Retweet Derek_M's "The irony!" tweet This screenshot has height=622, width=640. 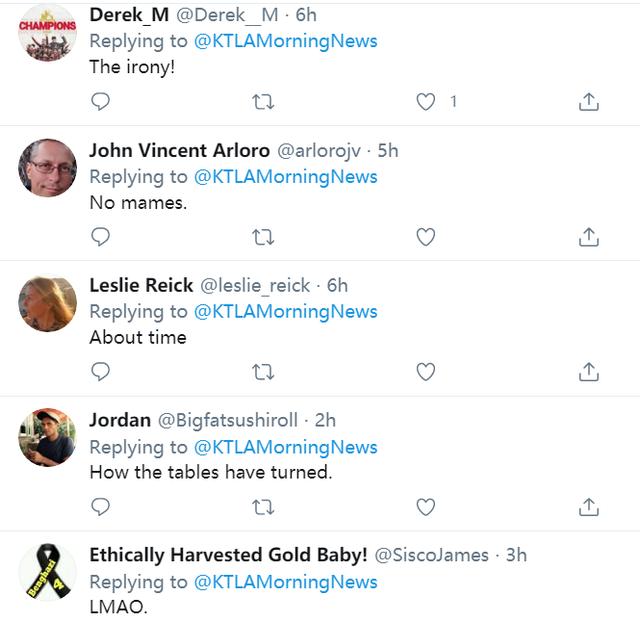tap(263, 101)
